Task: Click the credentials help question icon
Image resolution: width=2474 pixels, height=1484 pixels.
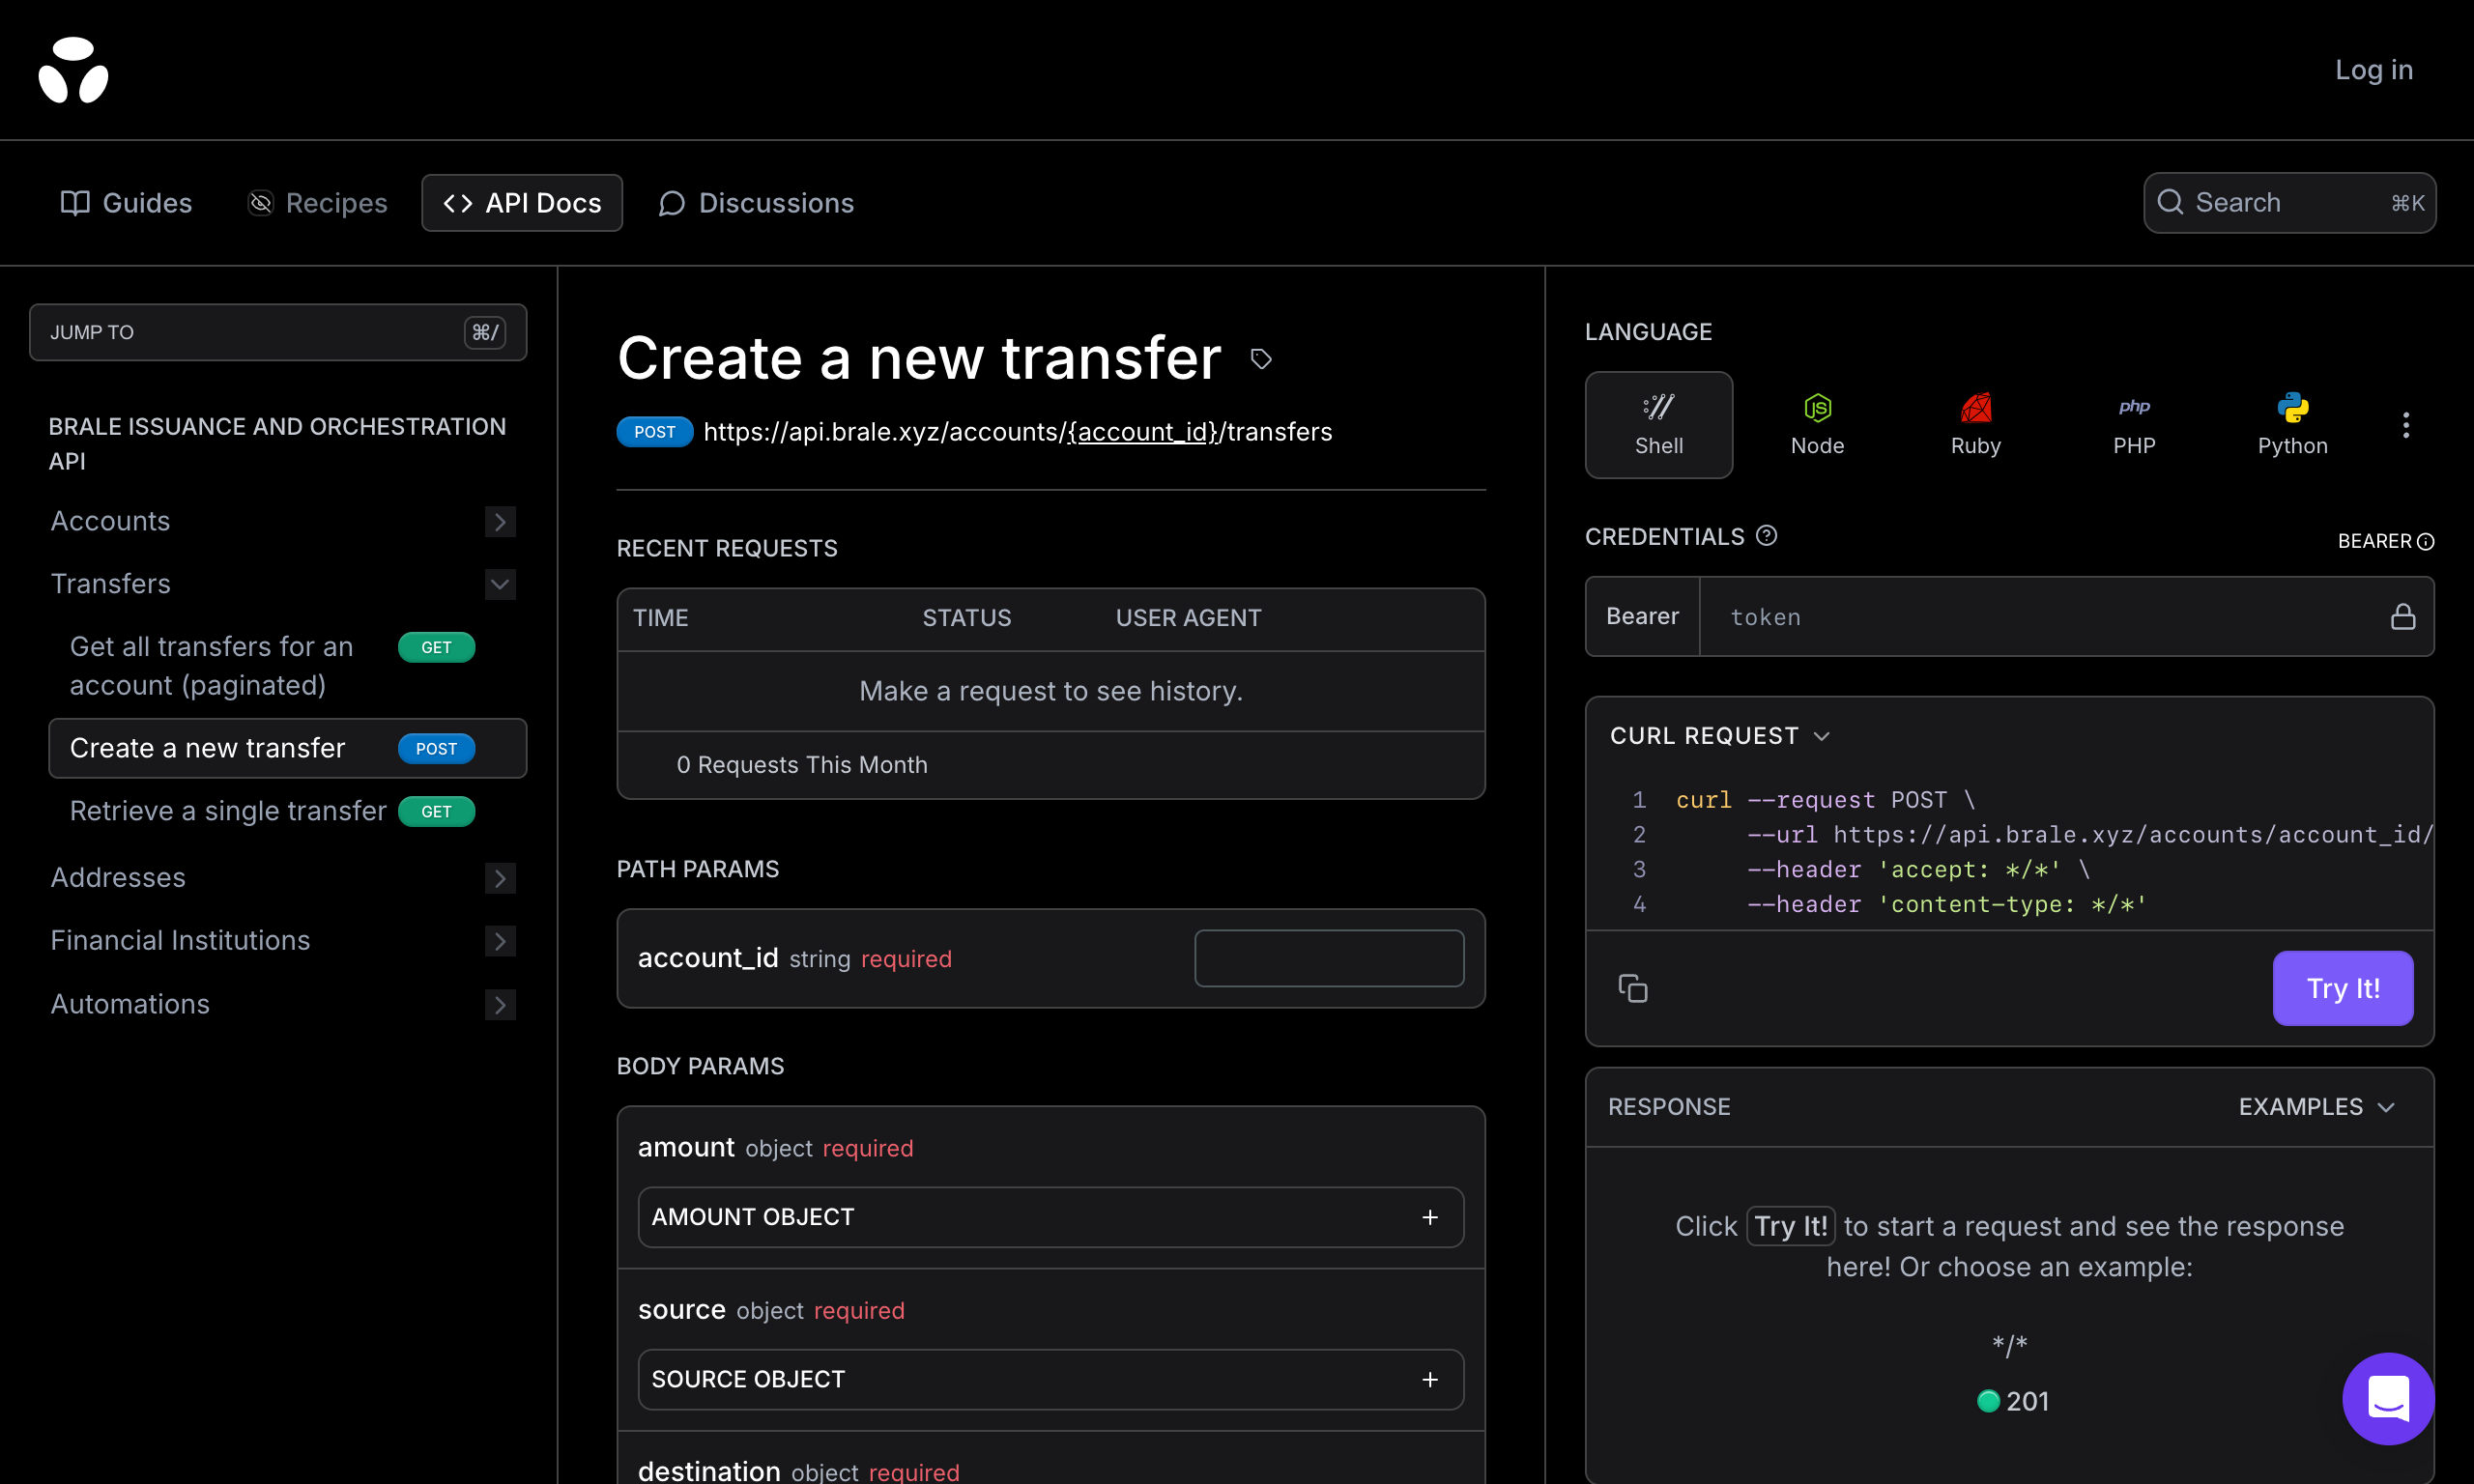Action: tap(1766, 536)
